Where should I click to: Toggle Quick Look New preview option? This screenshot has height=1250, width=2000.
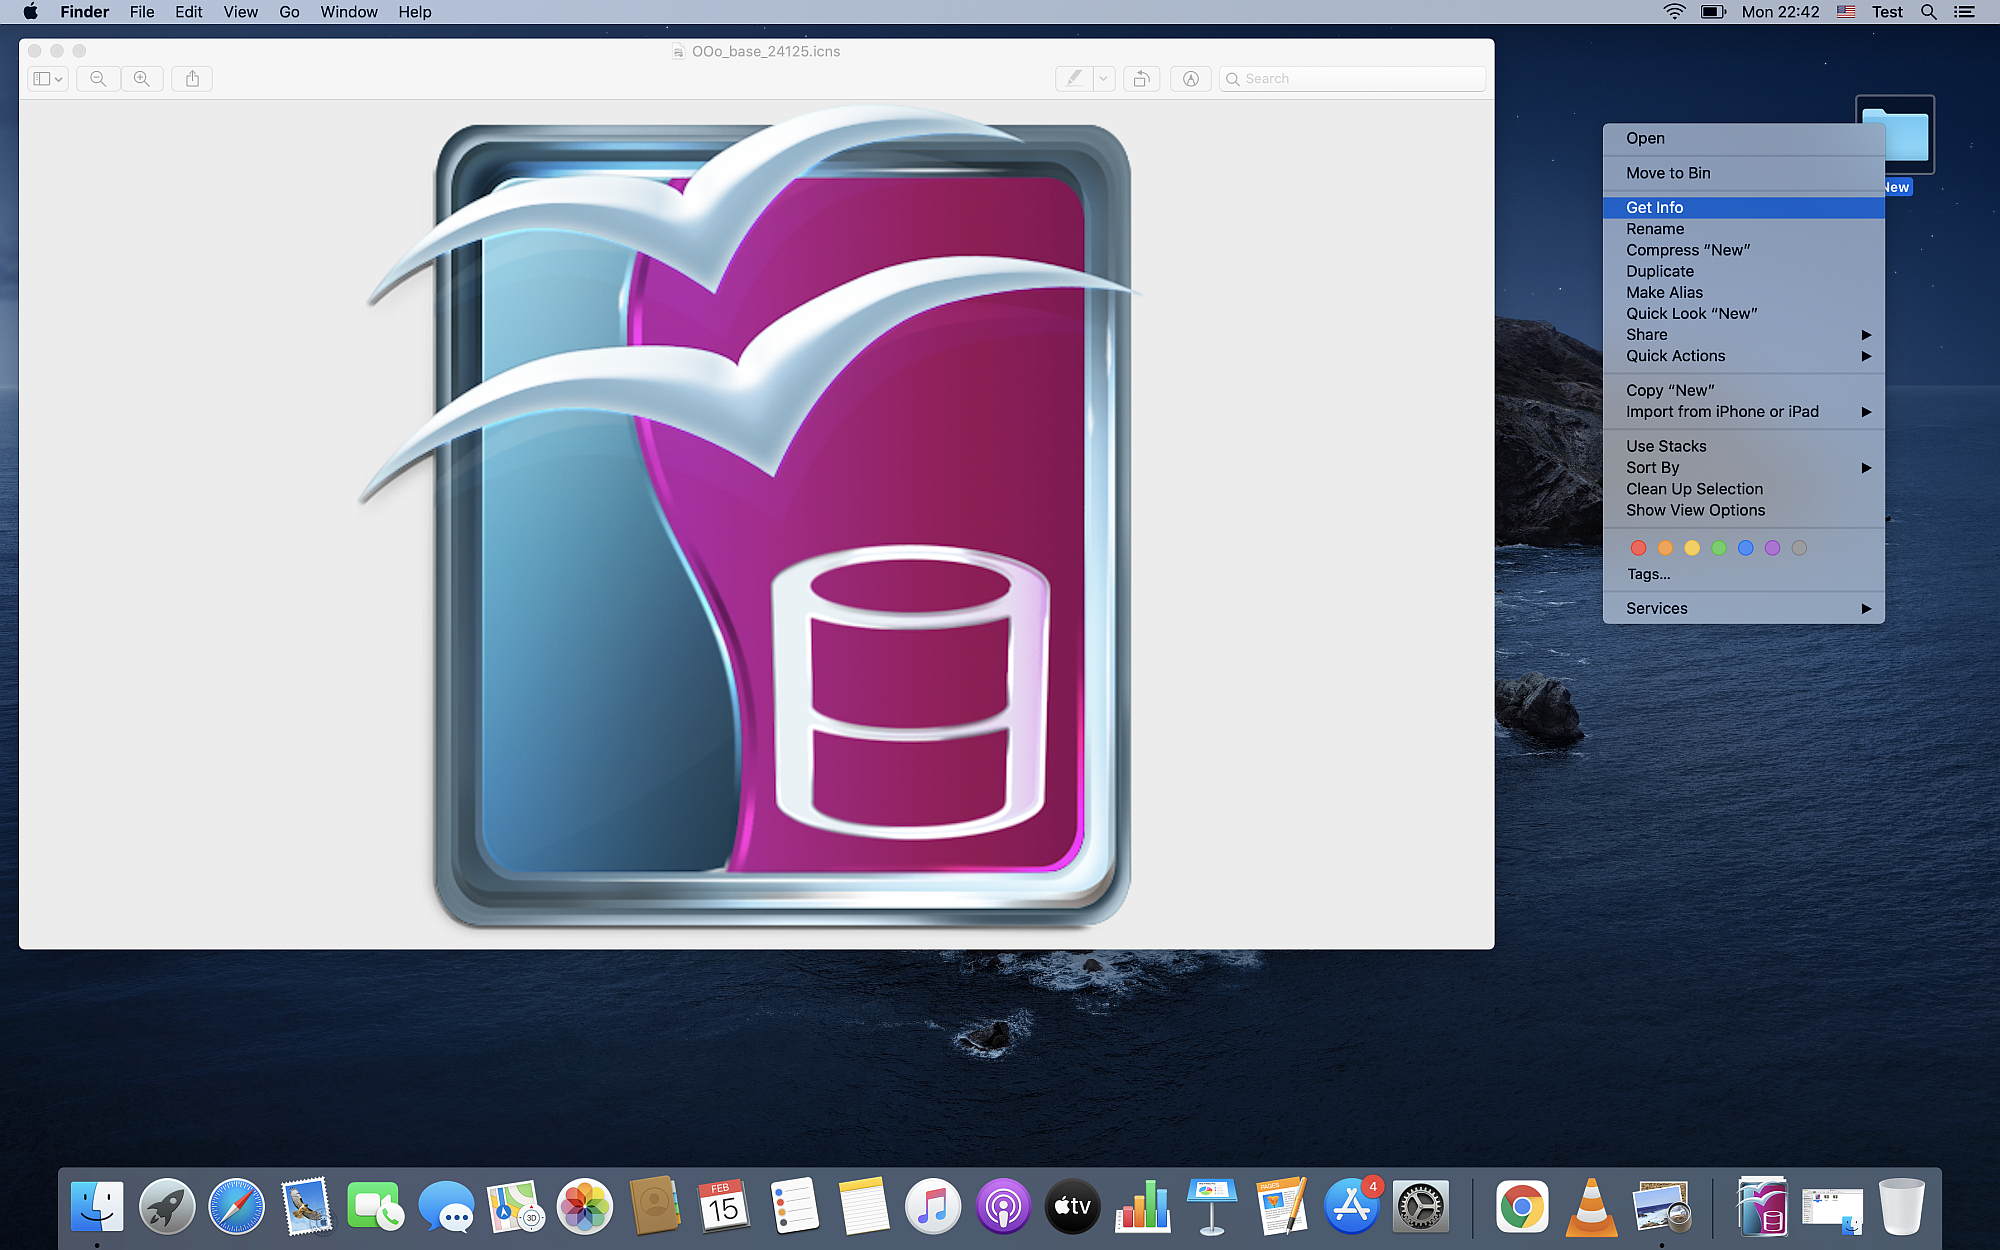(x=1693, y=312)
